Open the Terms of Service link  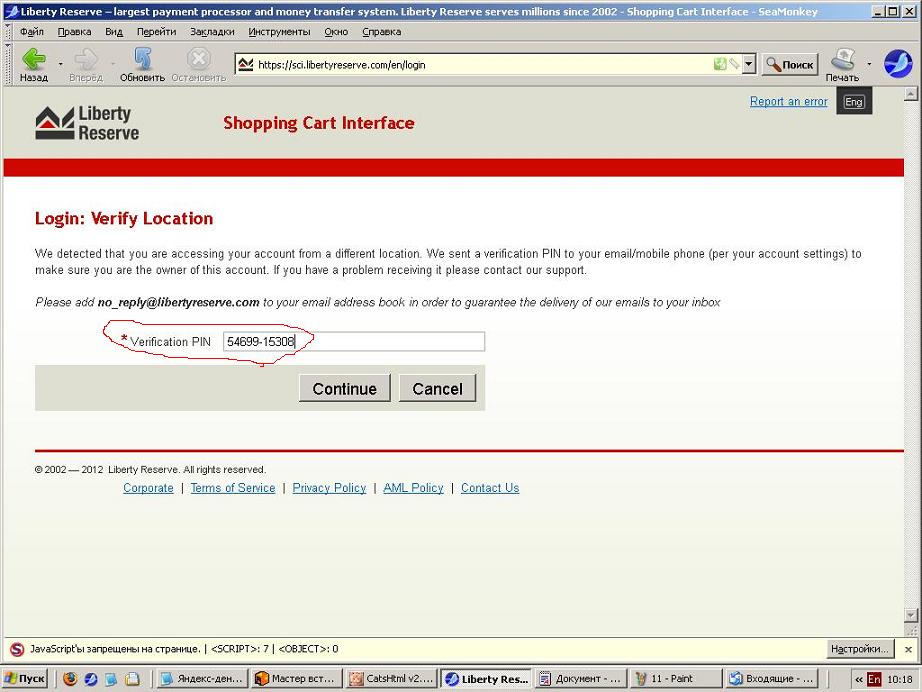click(x=233, y=488)
